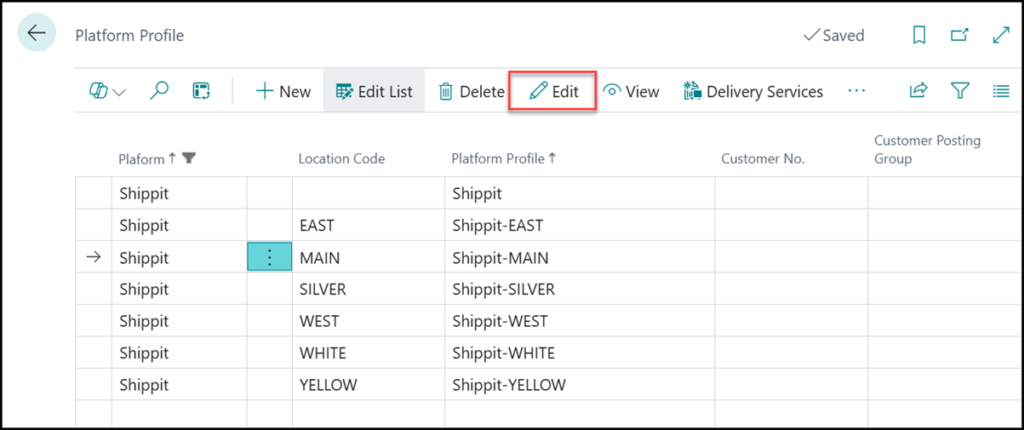Open the list view layout icon

tap(1000, 91)
